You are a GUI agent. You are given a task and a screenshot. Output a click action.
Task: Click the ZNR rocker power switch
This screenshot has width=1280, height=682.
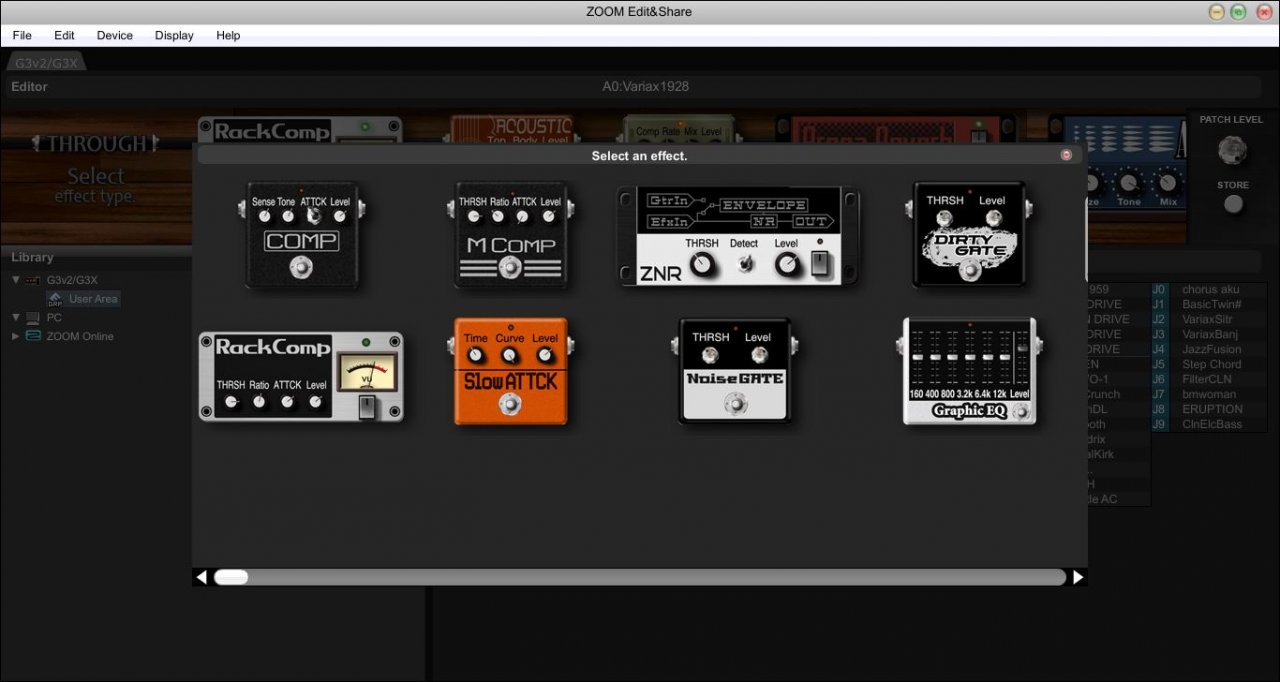820,264
